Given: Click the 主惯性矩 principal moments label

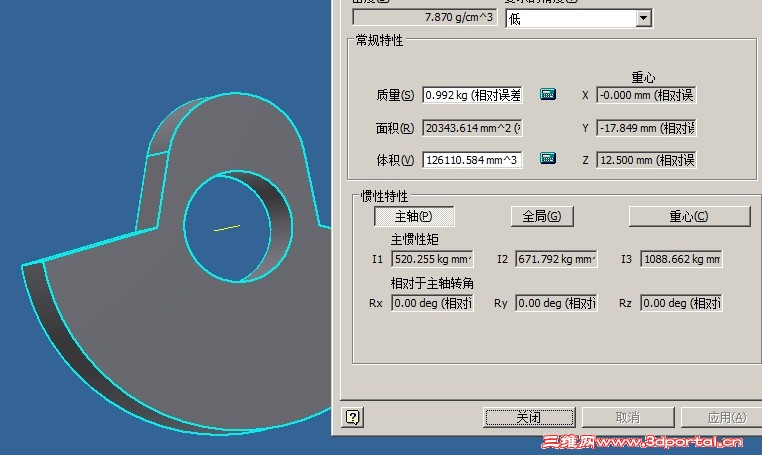Looking at the screenshot, I should click(x=415, y=239).
